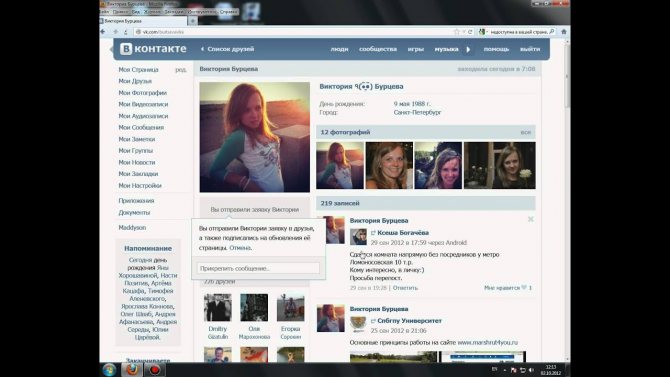
Task: Click the Вы отправили заявку Виктории button
Action: tap(255, 209)
